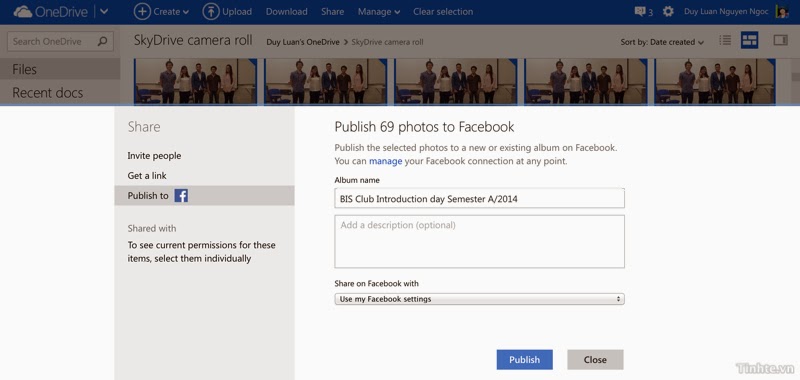Screen dimensions: 800x380
Task: Toggle the details pane icon
Action: click(781, 40)
